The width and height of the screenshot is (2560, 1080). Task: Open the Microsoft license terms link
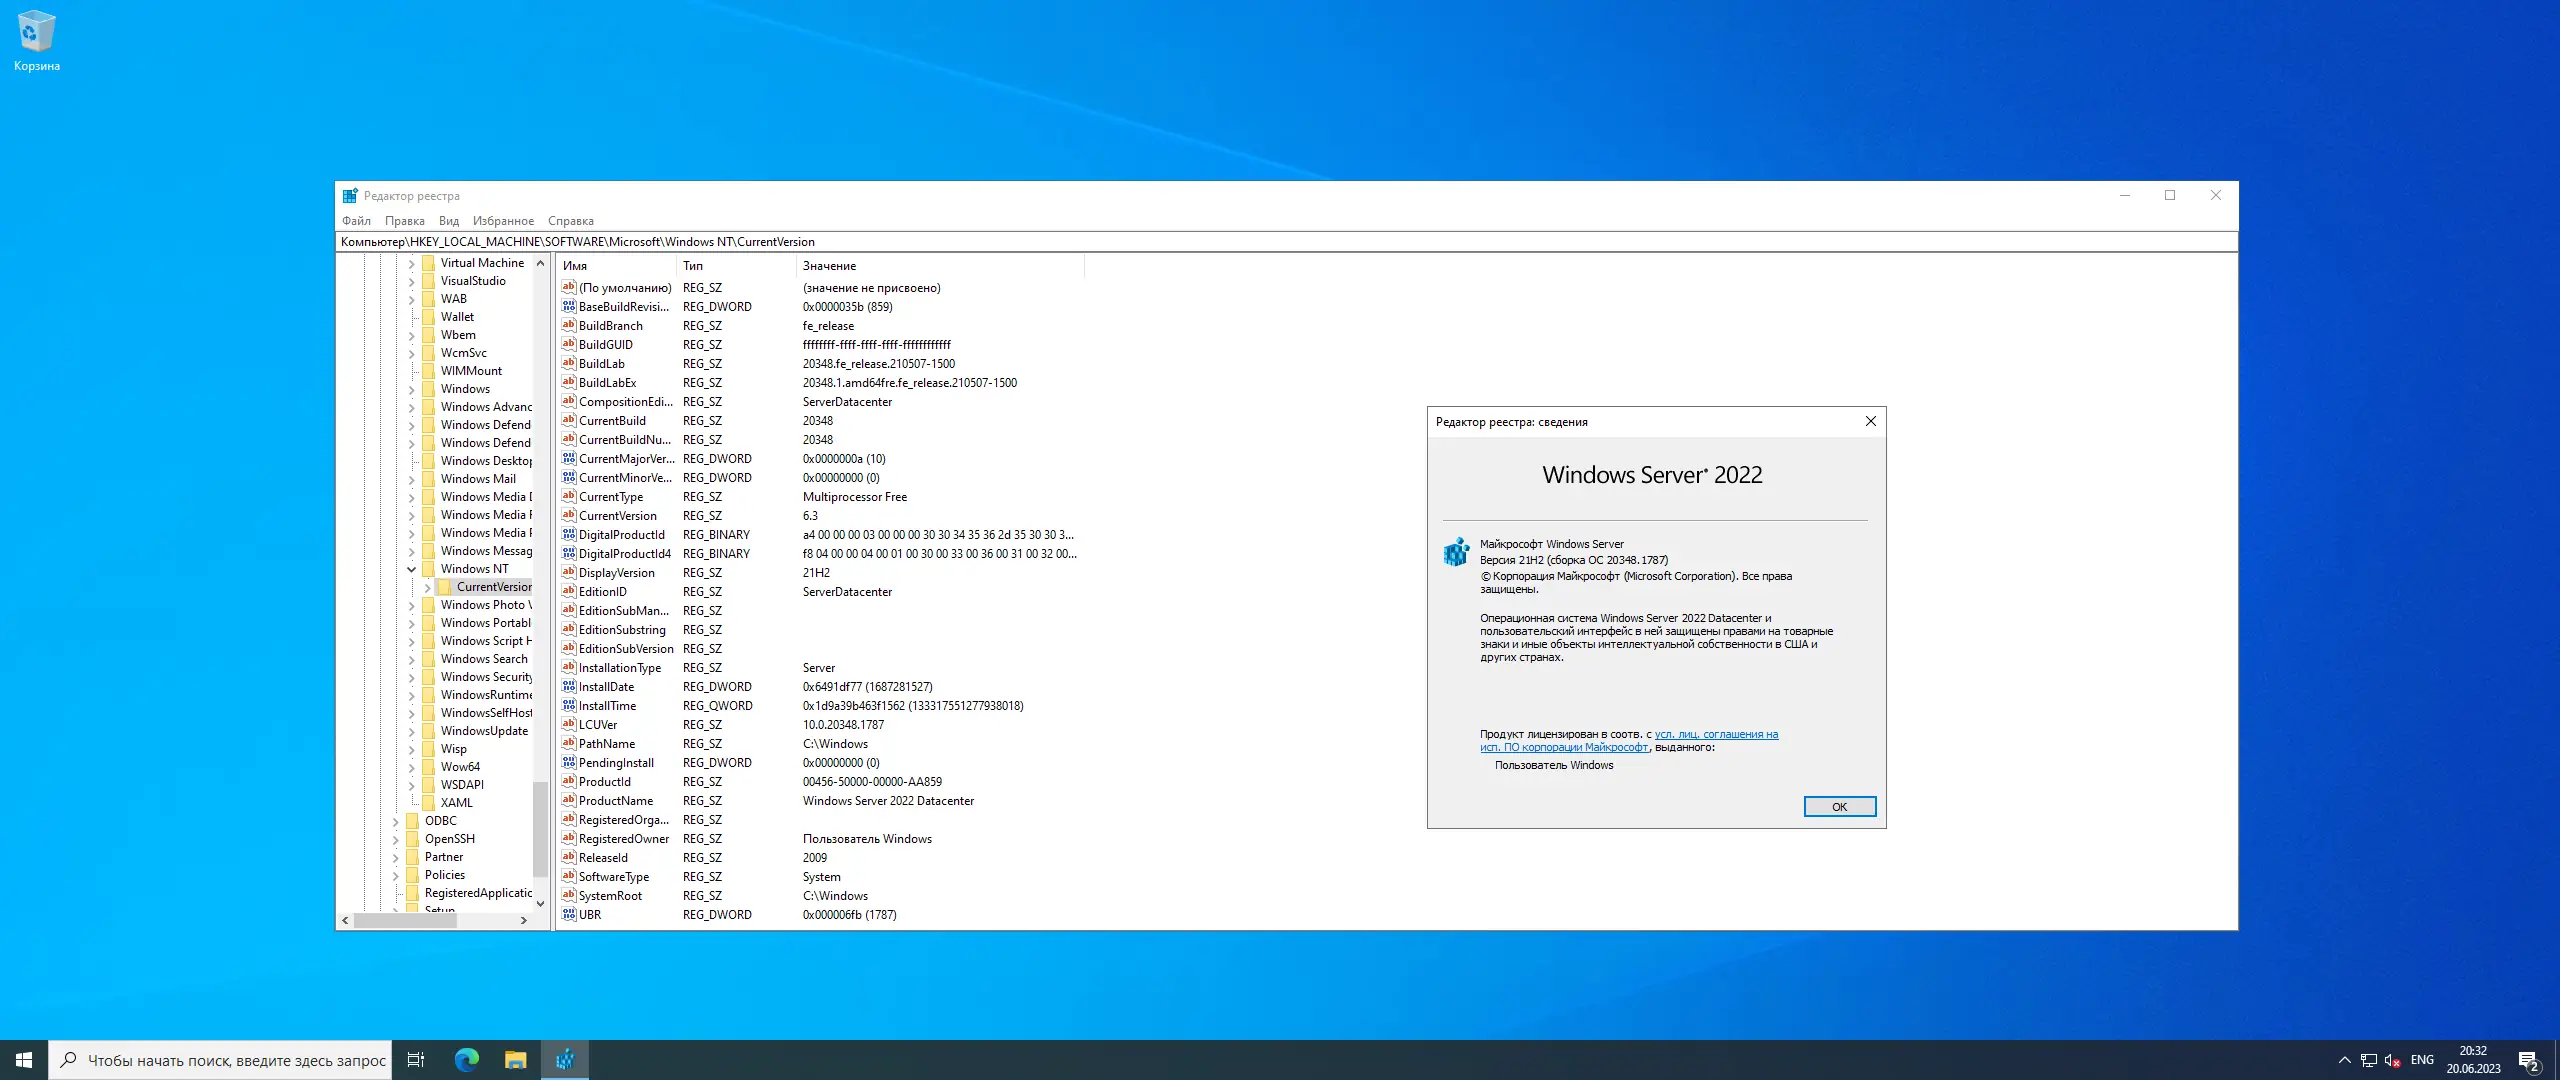1715,734
